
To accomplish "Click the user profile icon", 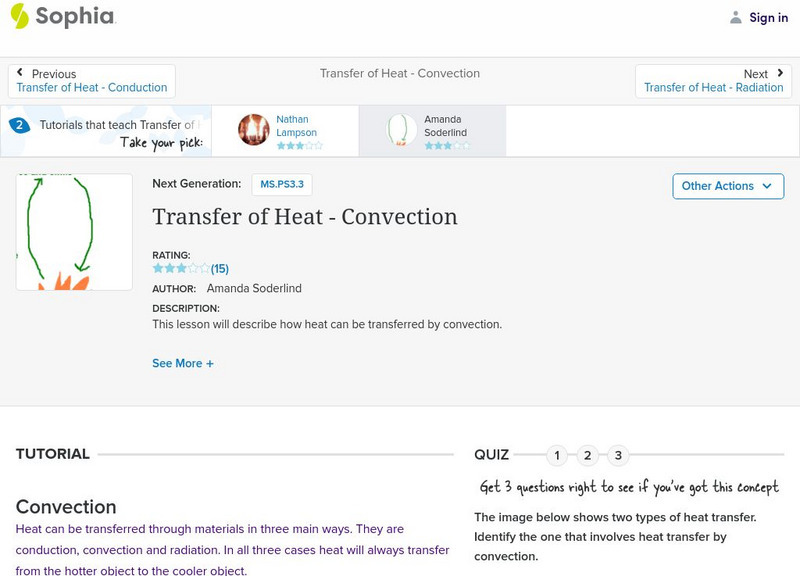I will coord(736,17).
